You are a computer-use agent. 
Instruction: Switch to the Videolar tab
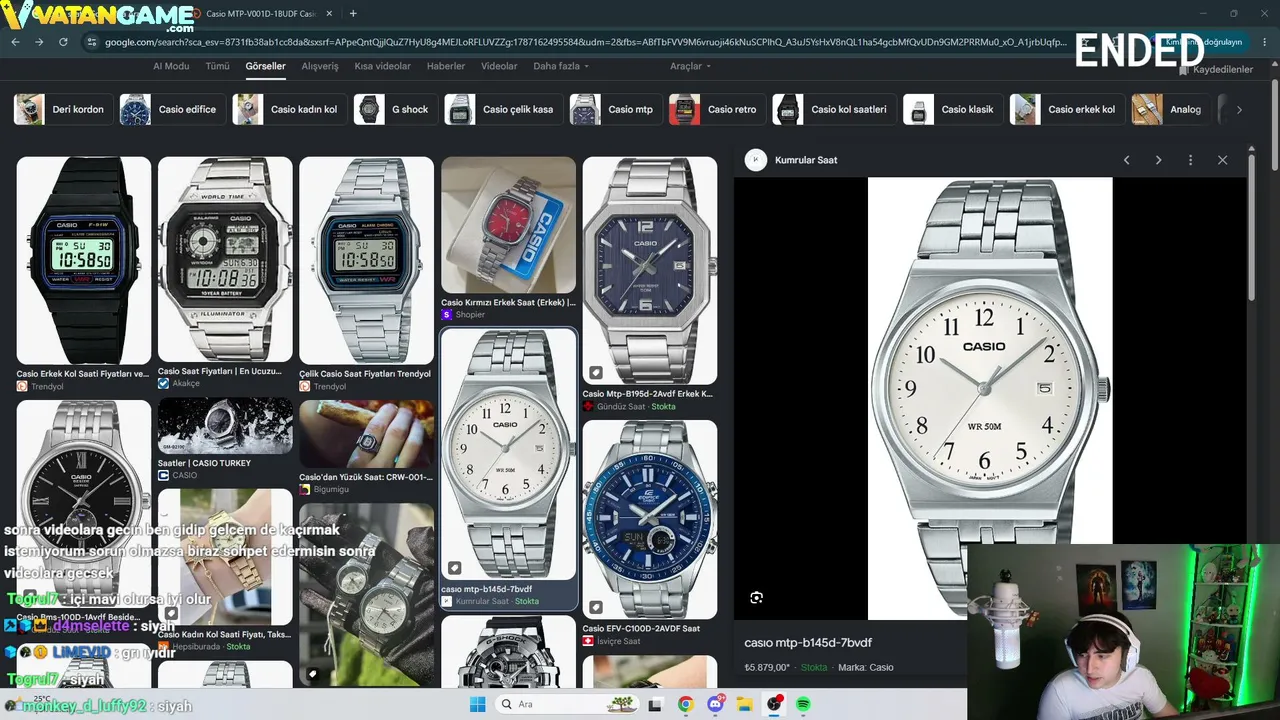[x=499, y=66]
